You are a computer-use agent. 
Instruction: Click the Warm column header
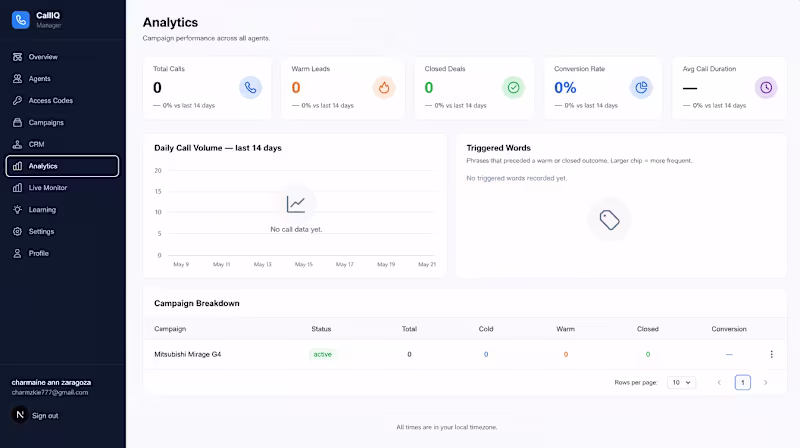click(x=565, y=329)
